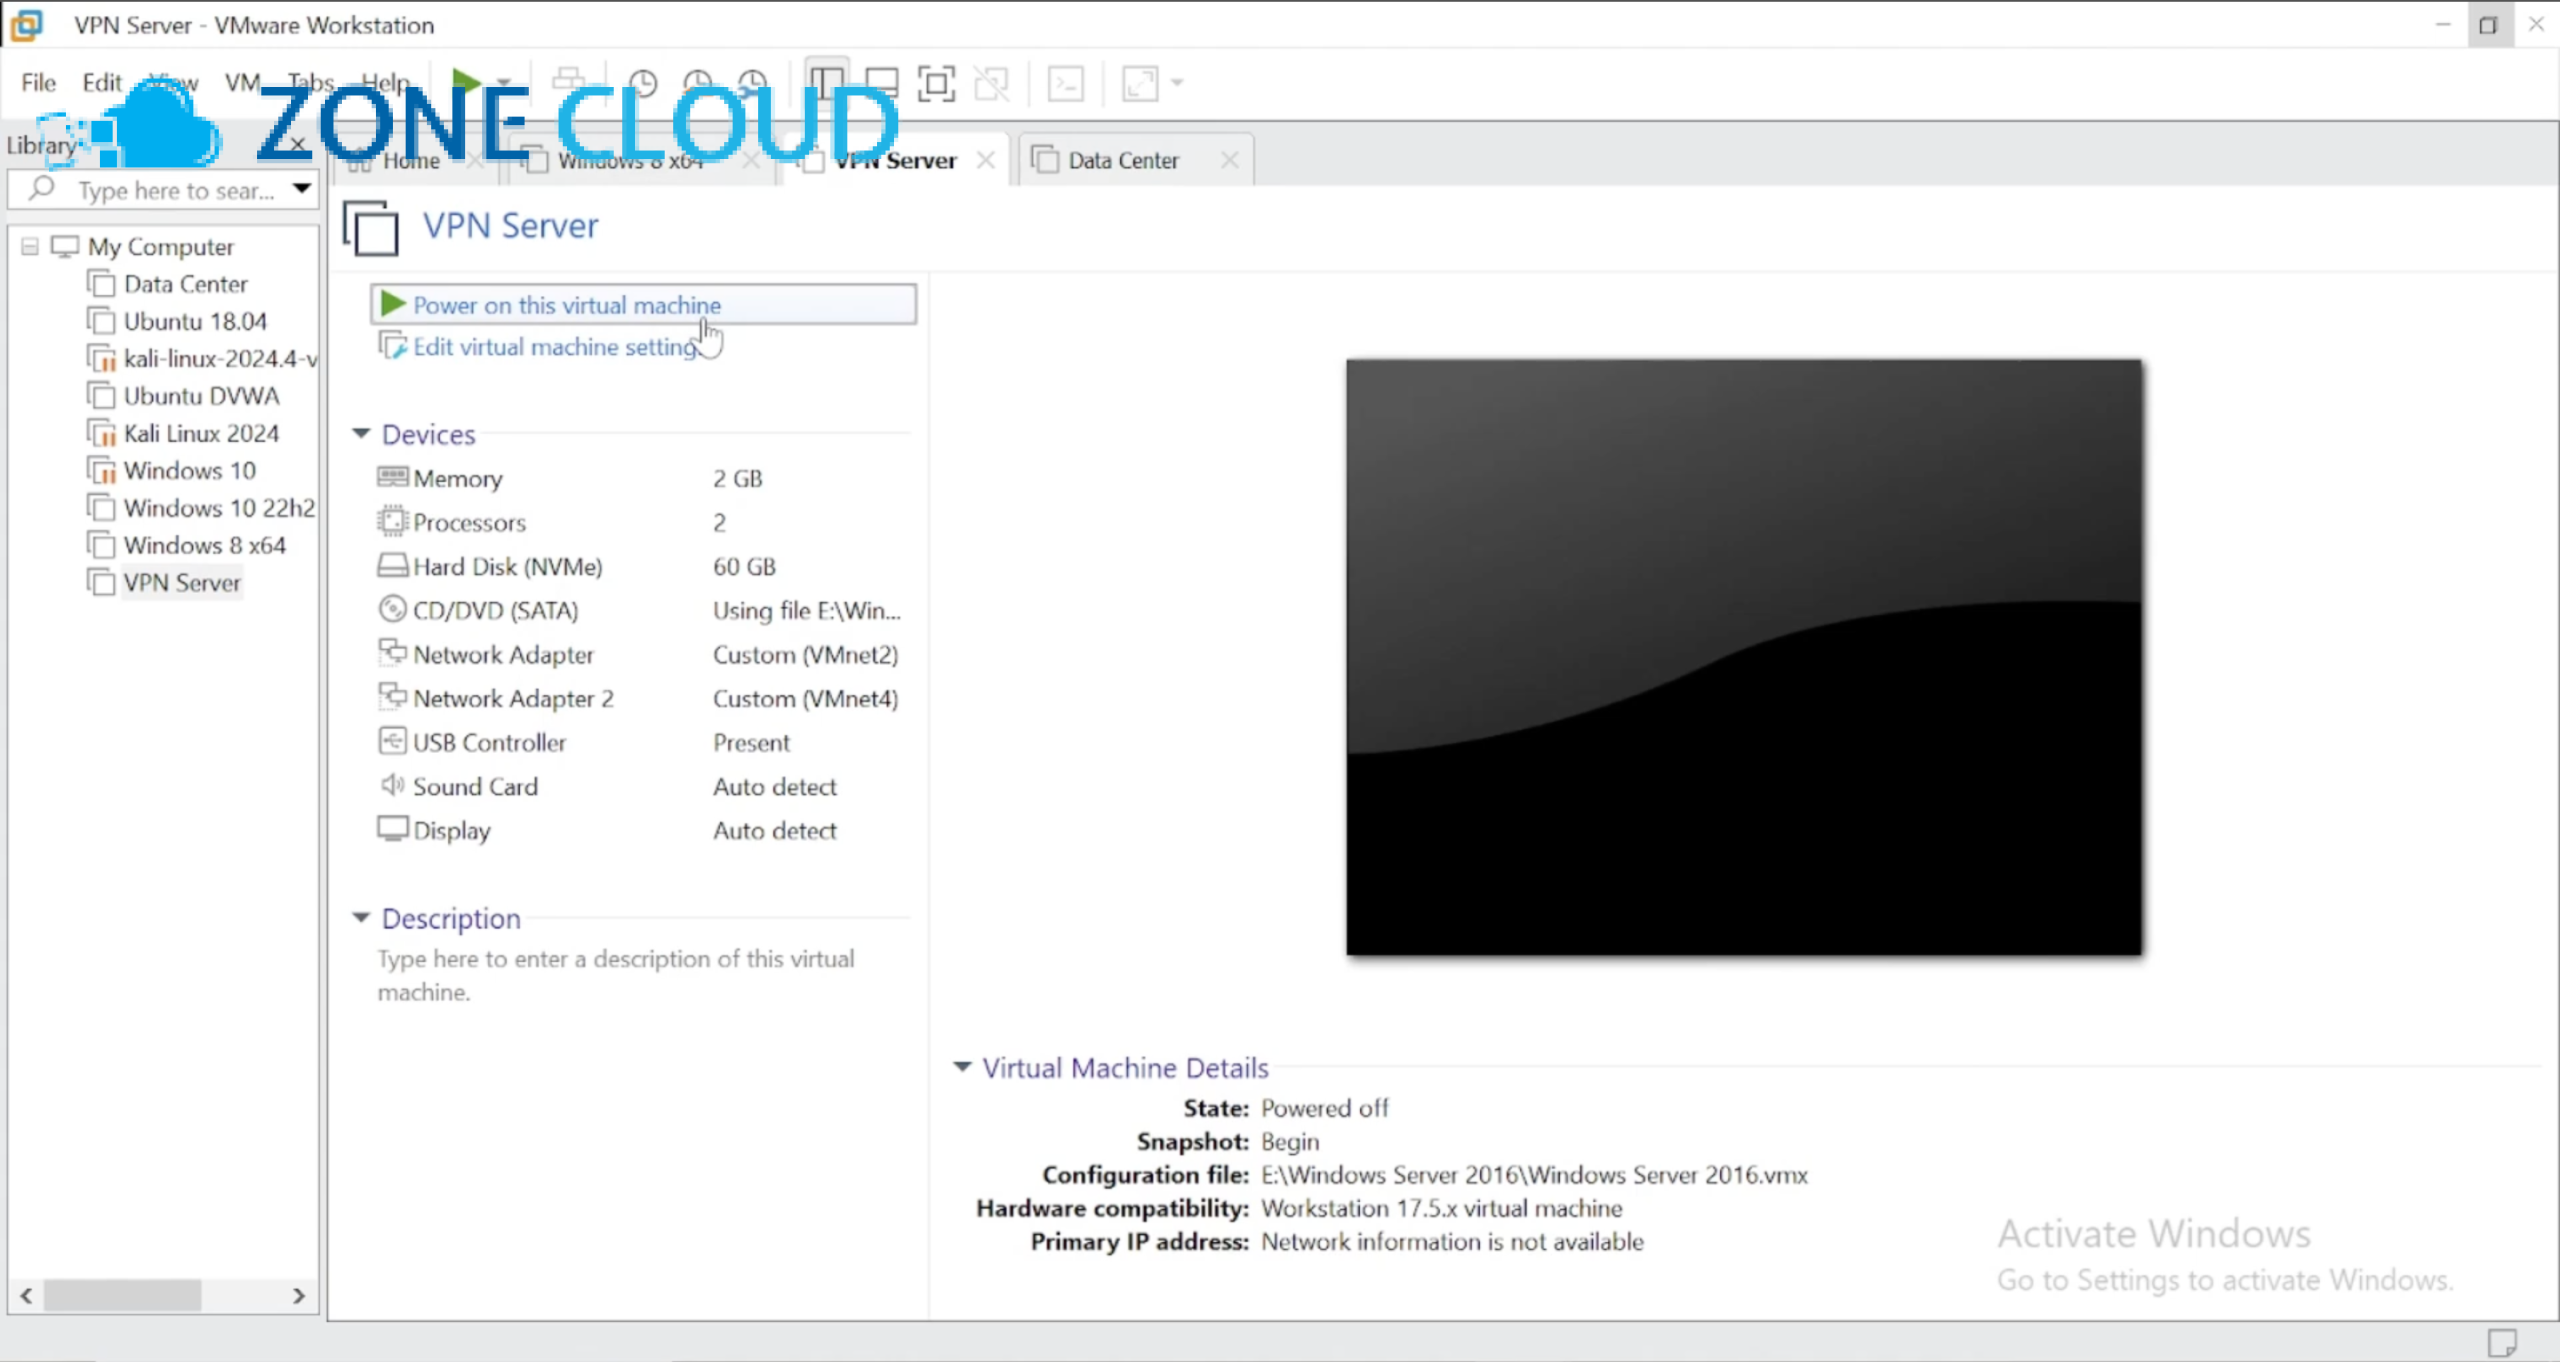Viewport: 2560px width, 1362px height.
Task: Click the take snapshot clock icon
Action: pyautogui.click(x=643, y=83)
